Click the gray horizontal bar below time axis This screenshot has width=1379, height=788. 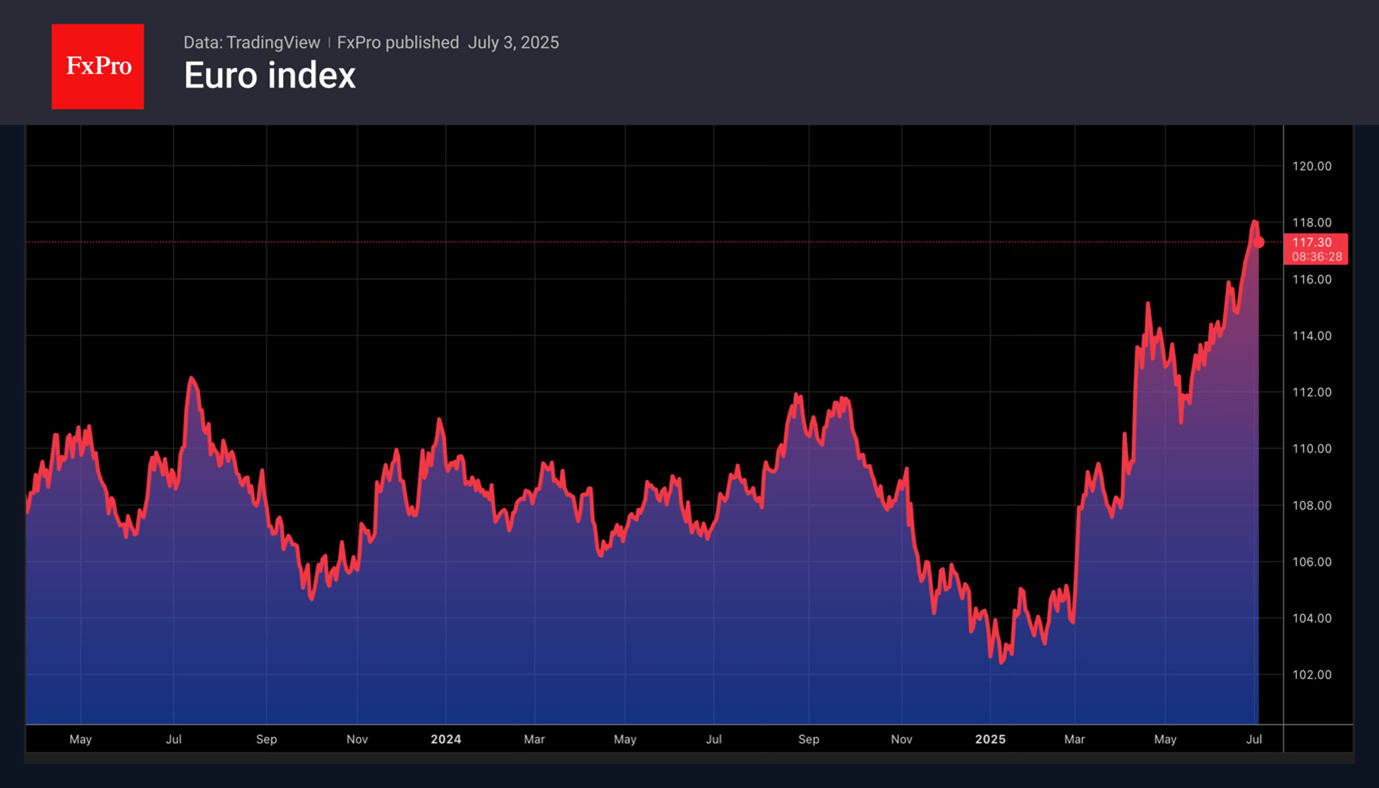click(689, 758)
